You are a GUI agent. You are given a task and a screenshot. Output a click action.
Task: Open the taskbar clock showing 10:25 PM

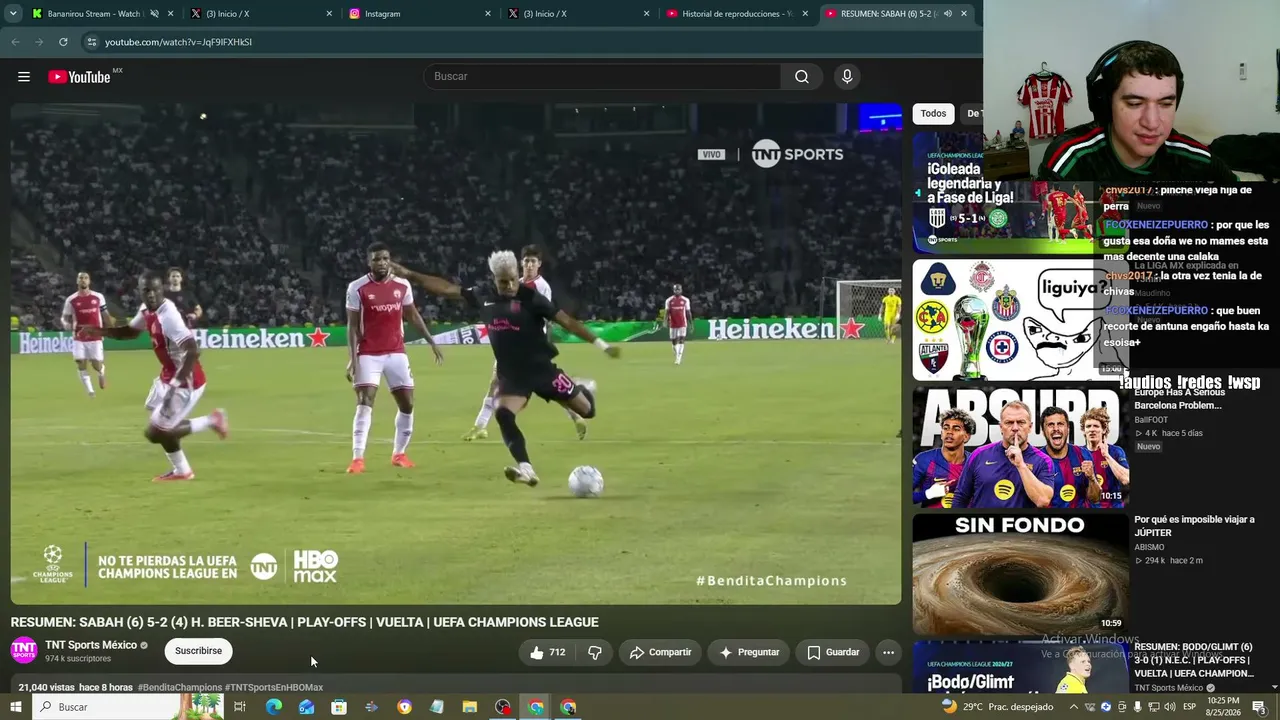coord(1222,707)
